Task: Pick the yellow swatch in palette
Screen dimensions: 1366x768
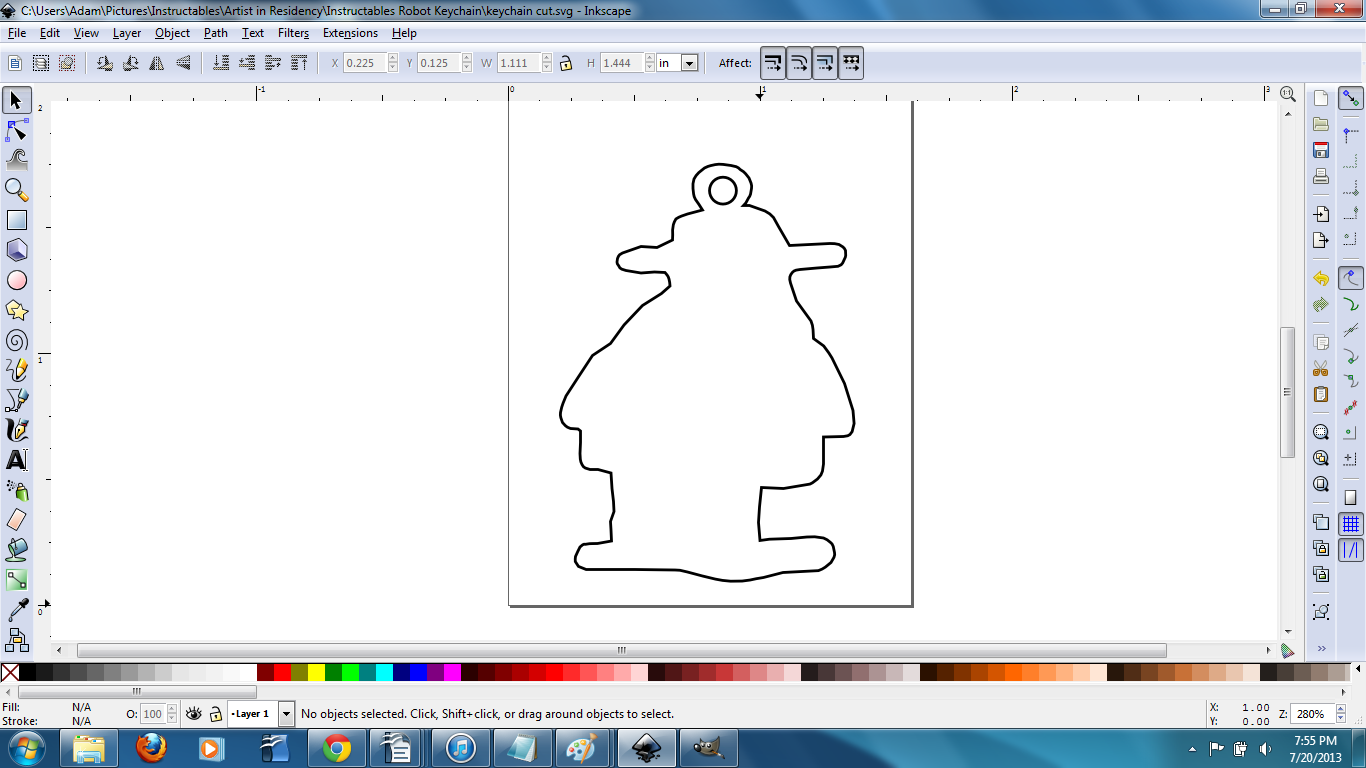Action: tap(316, 672)
